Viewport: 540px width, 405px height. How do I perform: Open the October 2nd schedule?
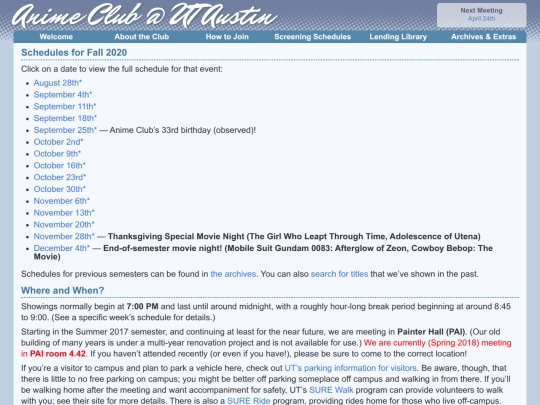(59, 142)
